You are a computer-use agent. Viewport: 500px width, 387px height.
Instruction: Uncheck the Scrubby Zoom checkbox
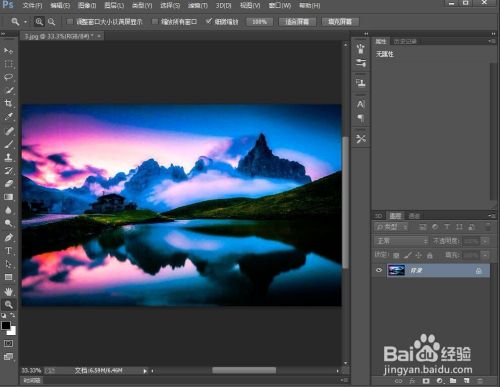pos(209,22)
